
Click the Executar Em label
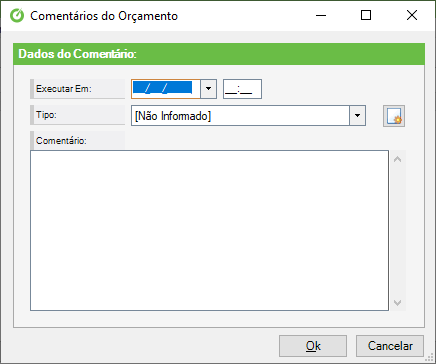64,89
